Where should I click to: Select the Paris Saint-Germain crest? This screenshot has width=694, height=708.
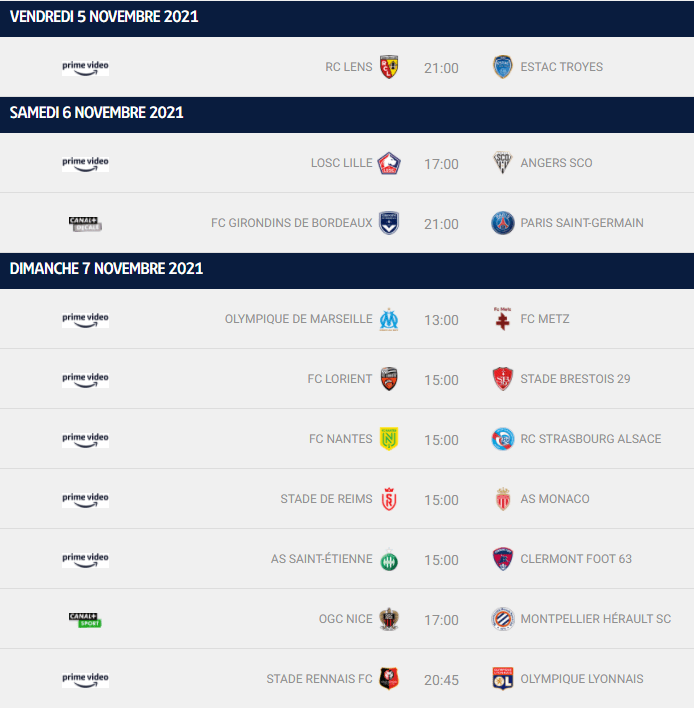point(503,223)
